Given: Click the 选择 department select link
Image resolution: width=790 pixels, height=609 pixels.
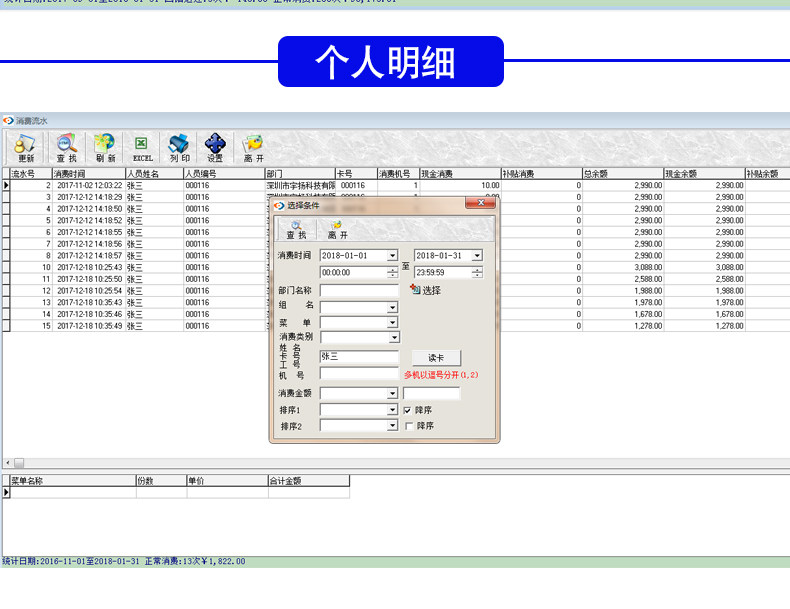Looking at the screenshot, I should (x=426, y=290).
